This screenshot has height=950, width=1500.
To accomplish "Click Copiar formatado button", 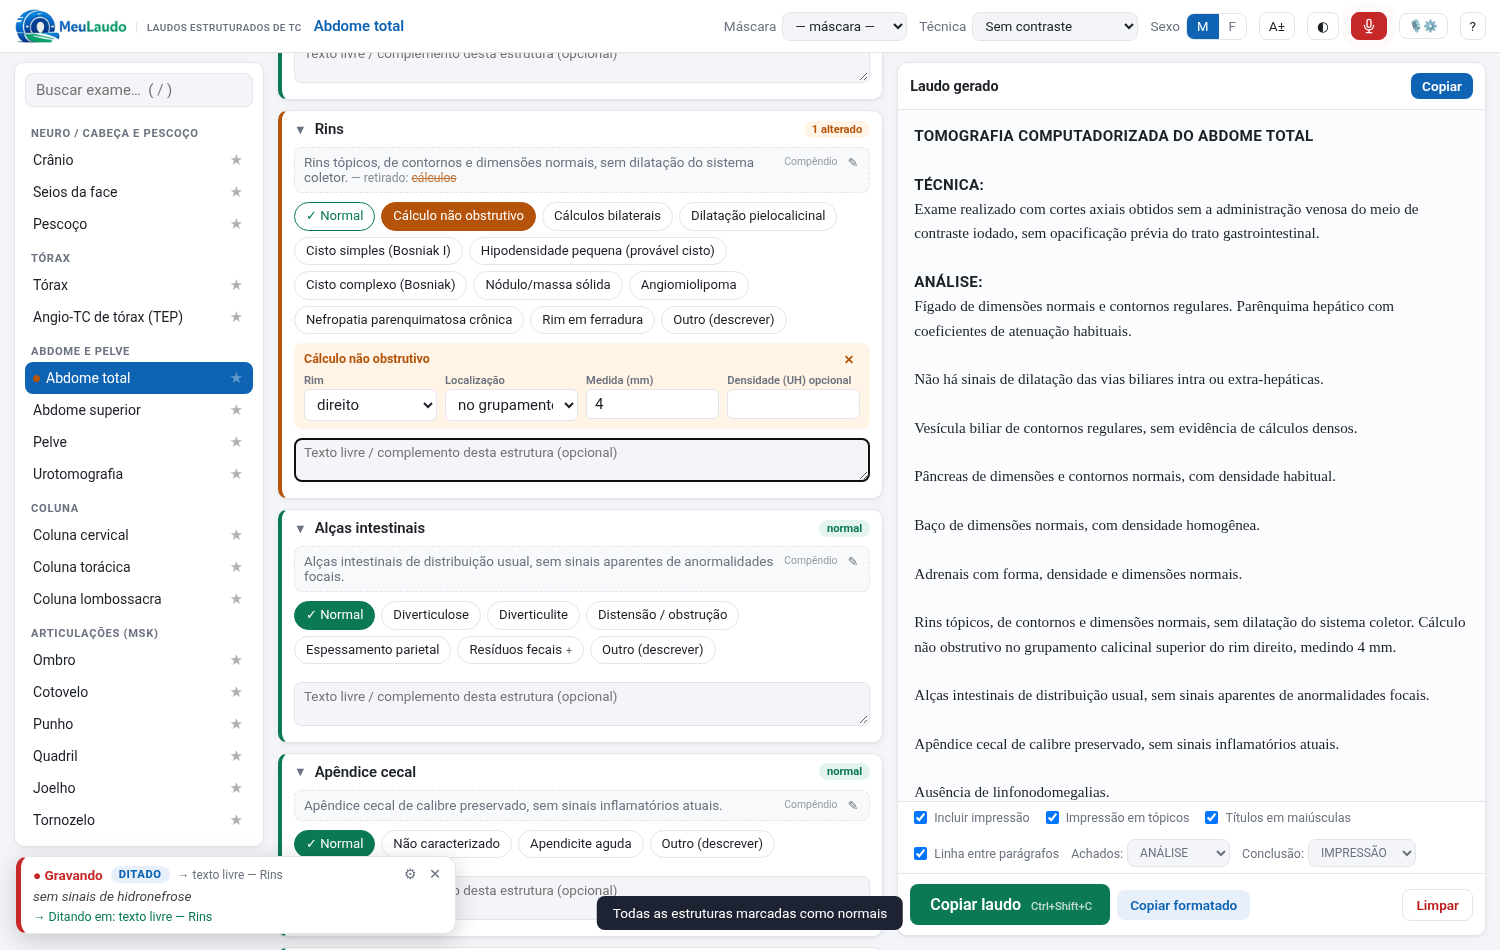I will coord(1183,906).
